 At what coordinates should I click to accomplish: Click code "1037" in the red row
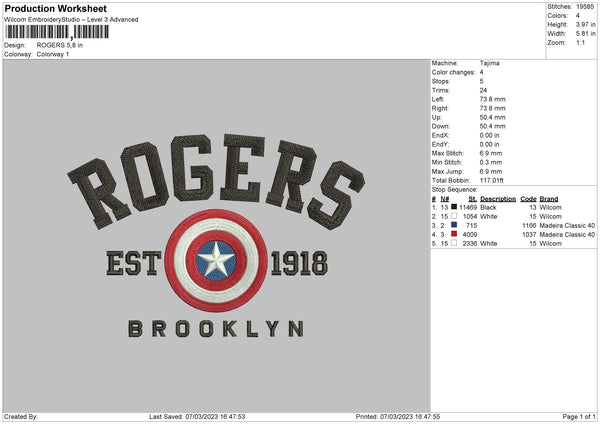click(x=529, y=235)
